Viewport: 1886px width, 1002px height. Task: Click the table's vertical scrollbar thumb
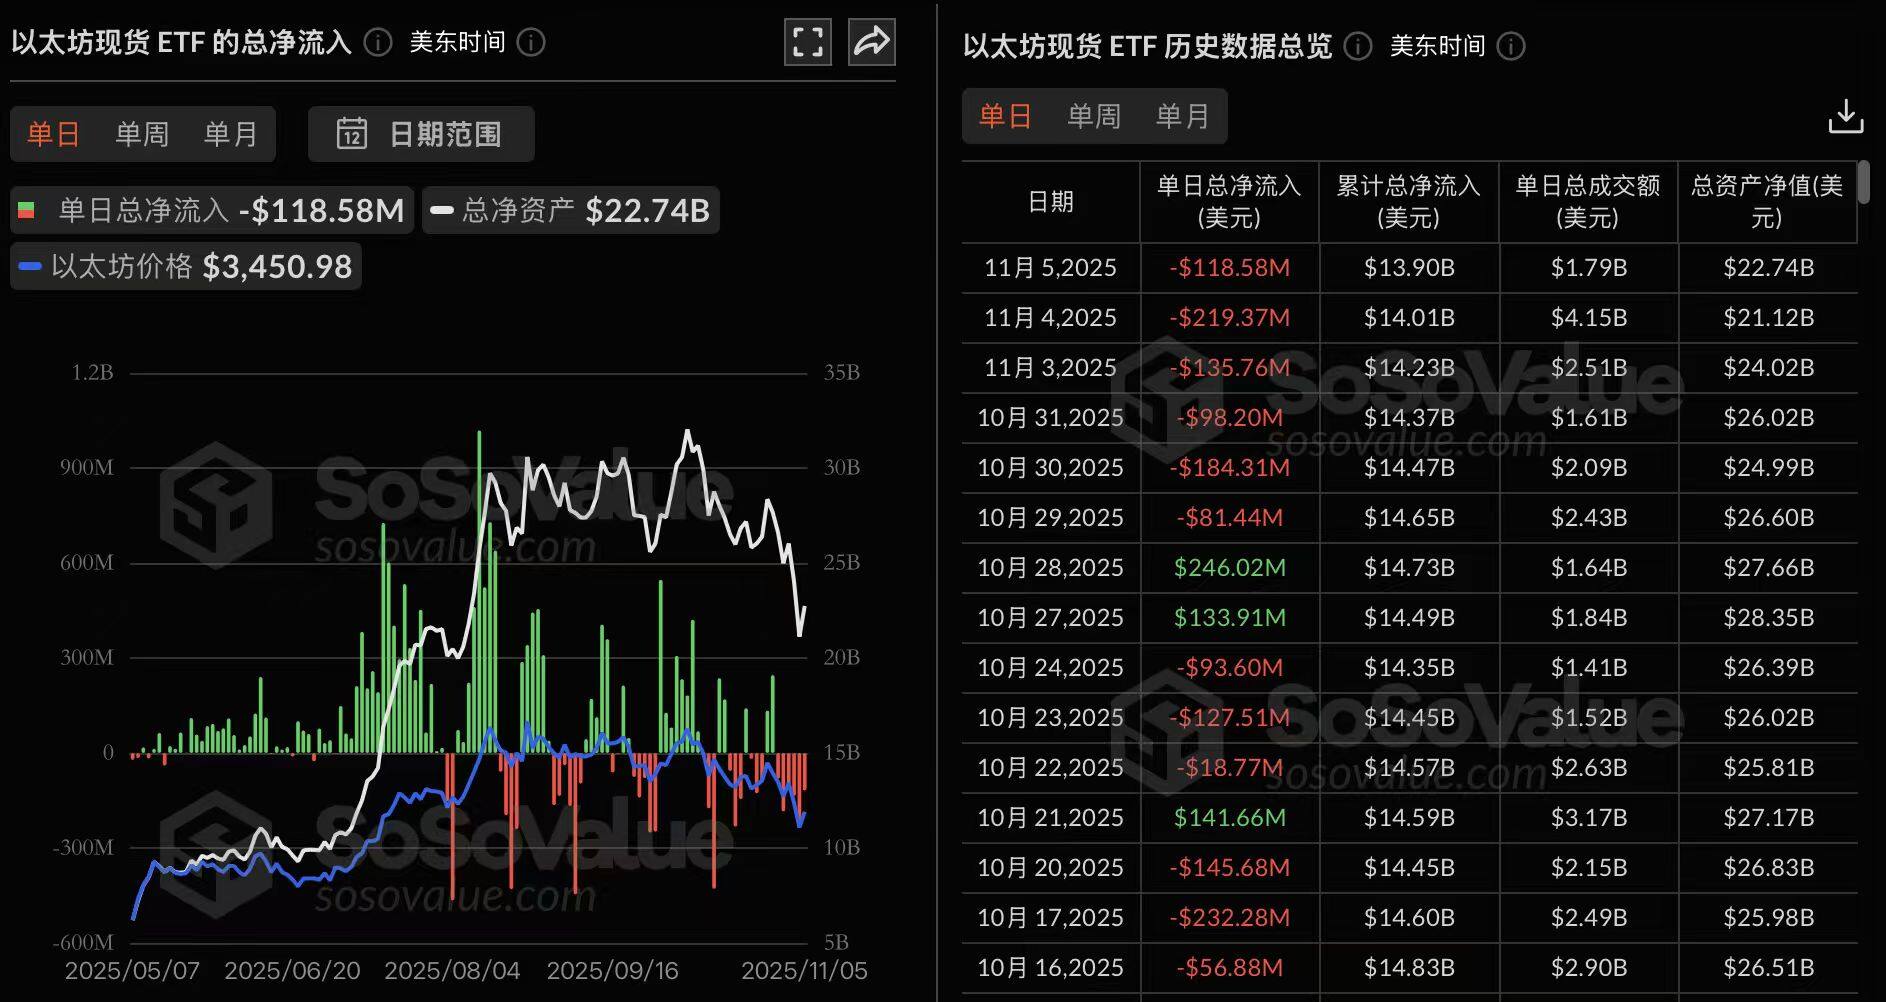point(1863,182)
